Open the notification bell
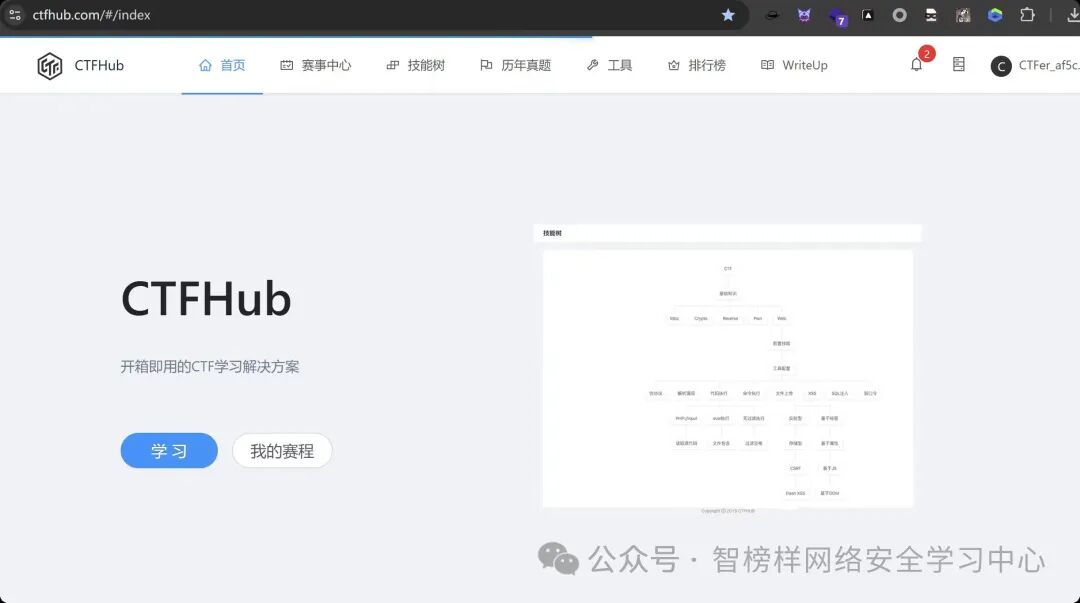The height and width of the screenshot is (603, 1080). pos(916,65)
